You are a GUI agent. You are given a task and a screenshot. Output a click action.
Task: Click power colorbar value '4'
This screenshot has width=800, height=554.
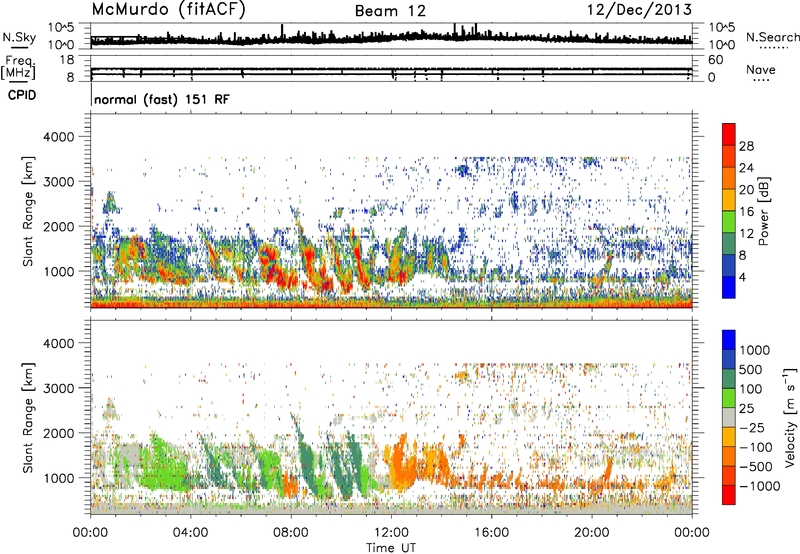[742, 278]
